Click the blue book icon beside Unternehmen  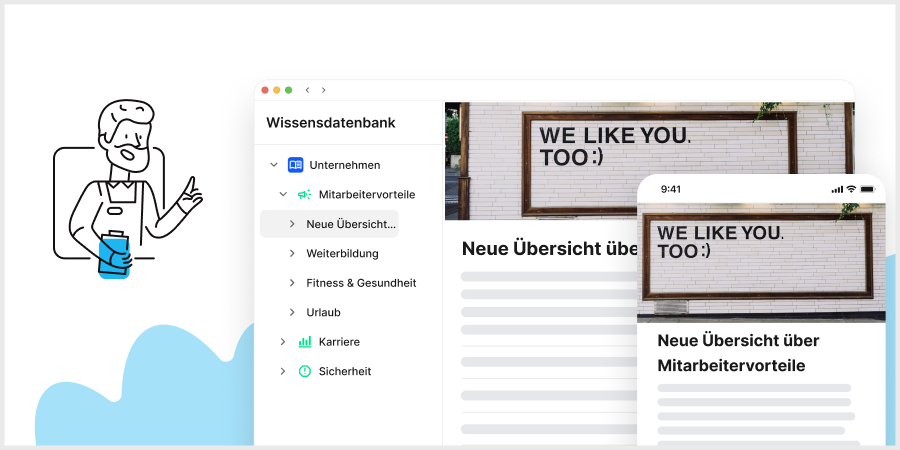pyautogui.click(x=295, y=165)
